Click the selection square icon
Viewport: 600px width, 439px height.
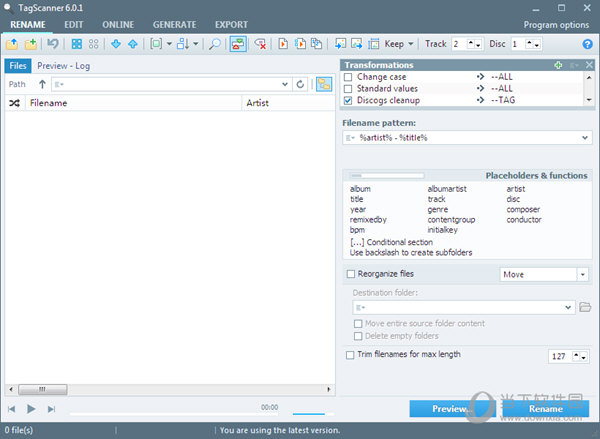pos(156,44)
